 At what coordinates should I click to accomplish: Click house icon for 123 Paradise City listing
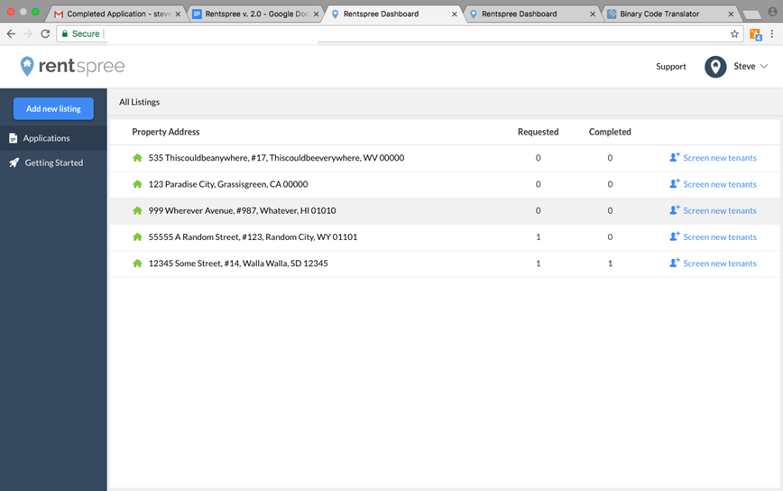pyautogui.click(x=137, y=184)
